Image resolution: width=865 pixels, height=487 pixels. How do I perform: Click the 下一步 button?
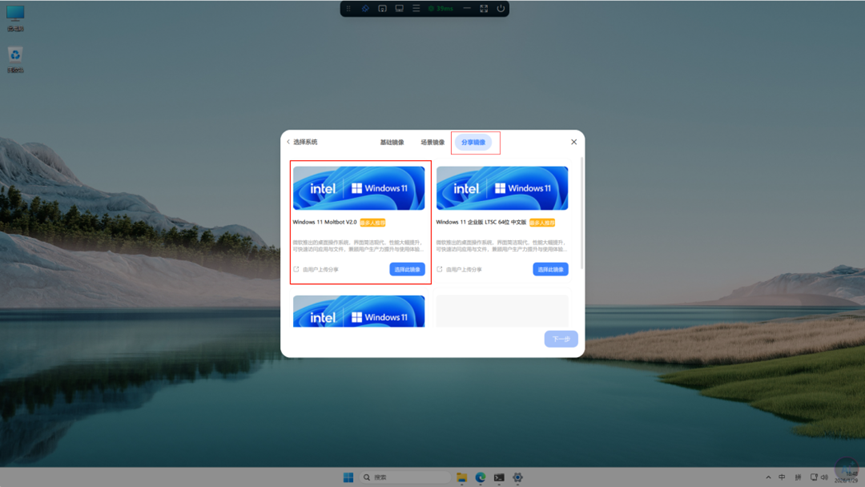point(561,339)
